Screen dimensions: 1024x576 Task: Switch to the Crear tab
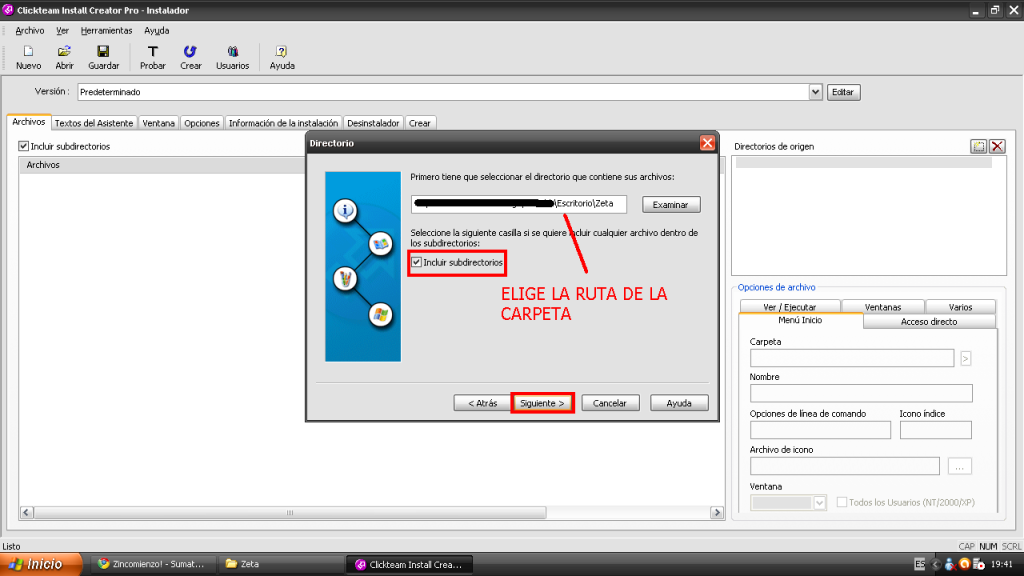pyautogui.click(x=419, y=123)
